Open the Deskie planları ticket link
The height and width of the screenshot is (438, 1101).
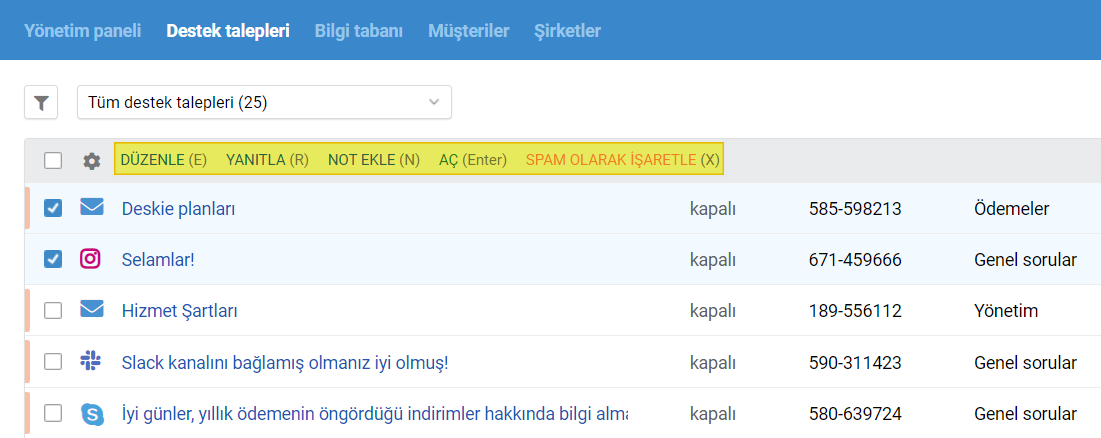178,208
